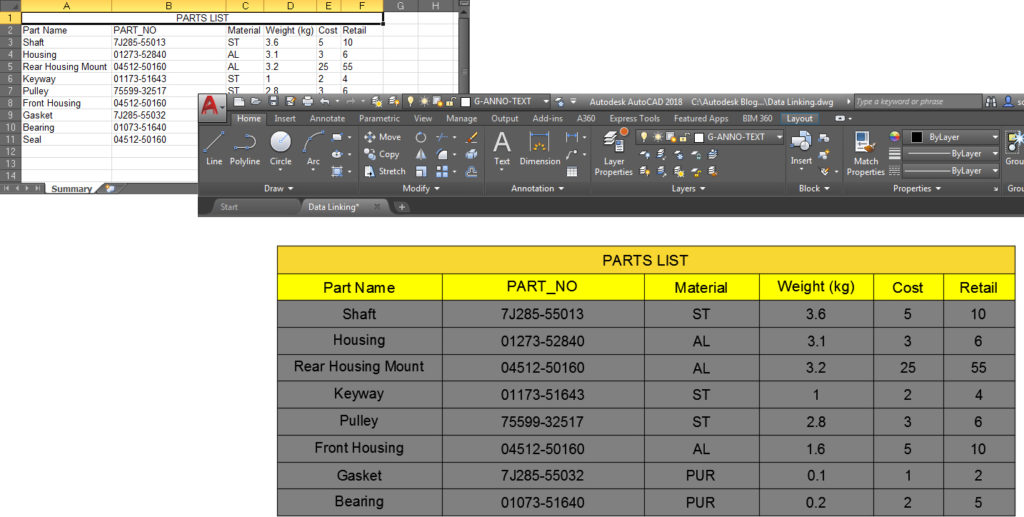This screenshot has height=517, width=1024.
Task: Click the new drawing tab plus button
Action: click(402, 207)
